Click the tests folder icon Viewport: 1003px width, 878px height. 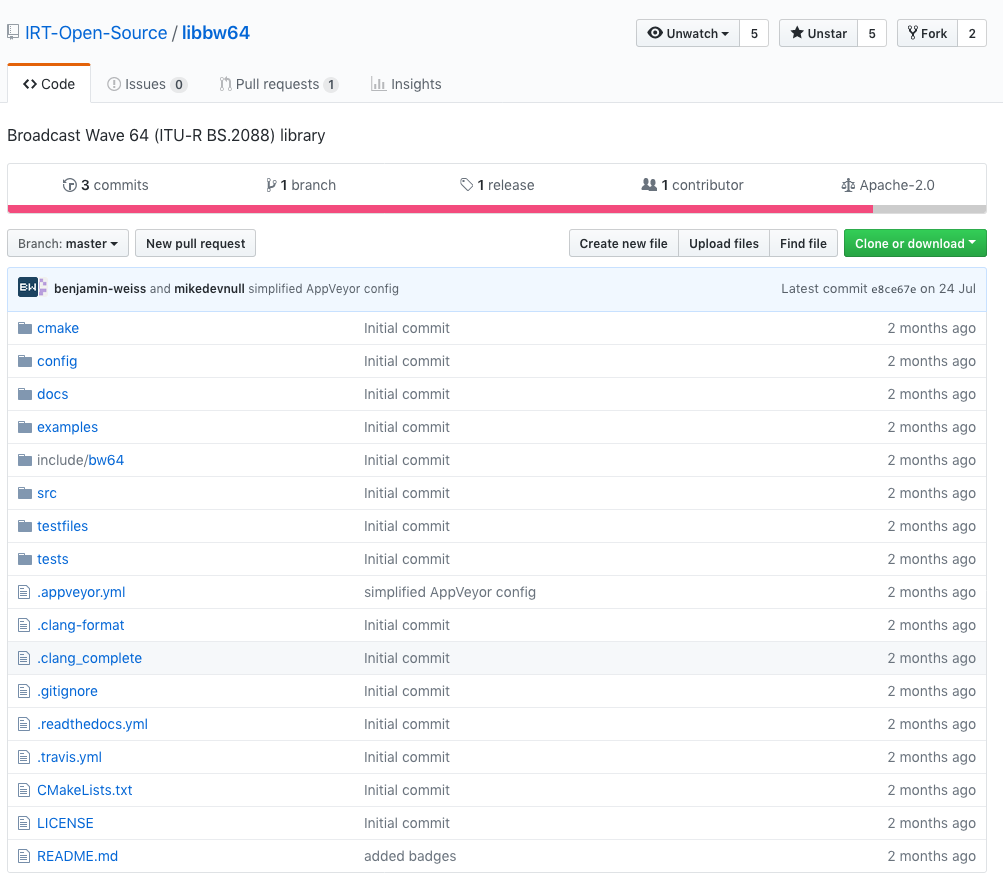pos(25,559)
